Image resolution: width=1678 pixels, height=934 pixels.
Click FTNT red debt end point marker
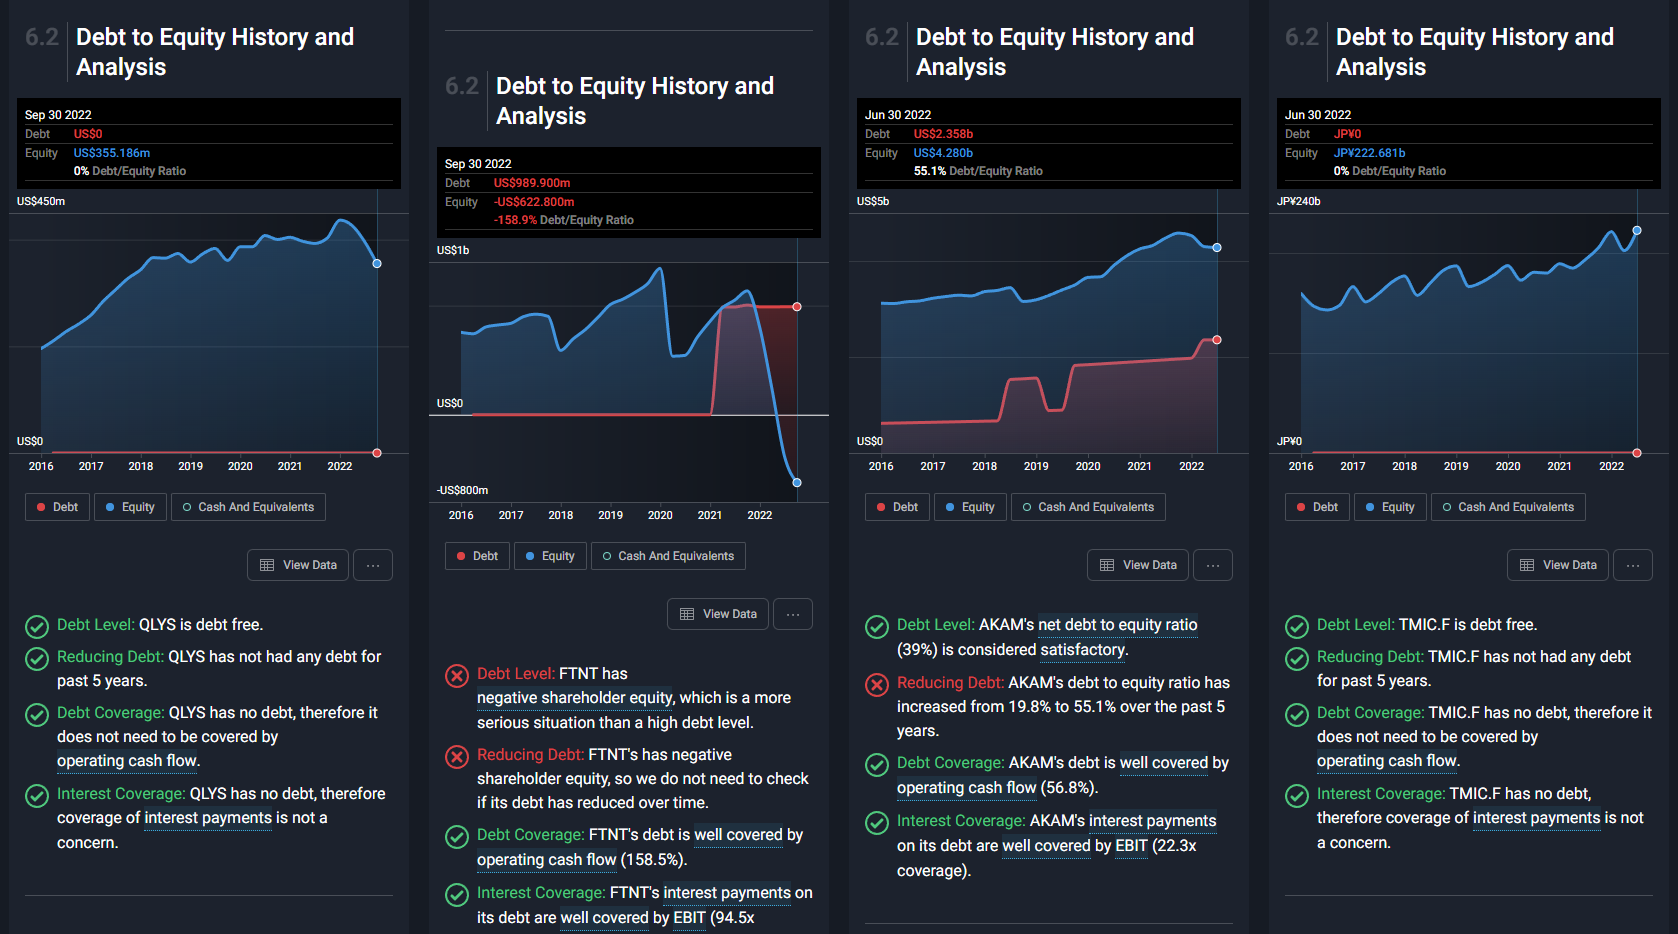click(x=797, y=307)
